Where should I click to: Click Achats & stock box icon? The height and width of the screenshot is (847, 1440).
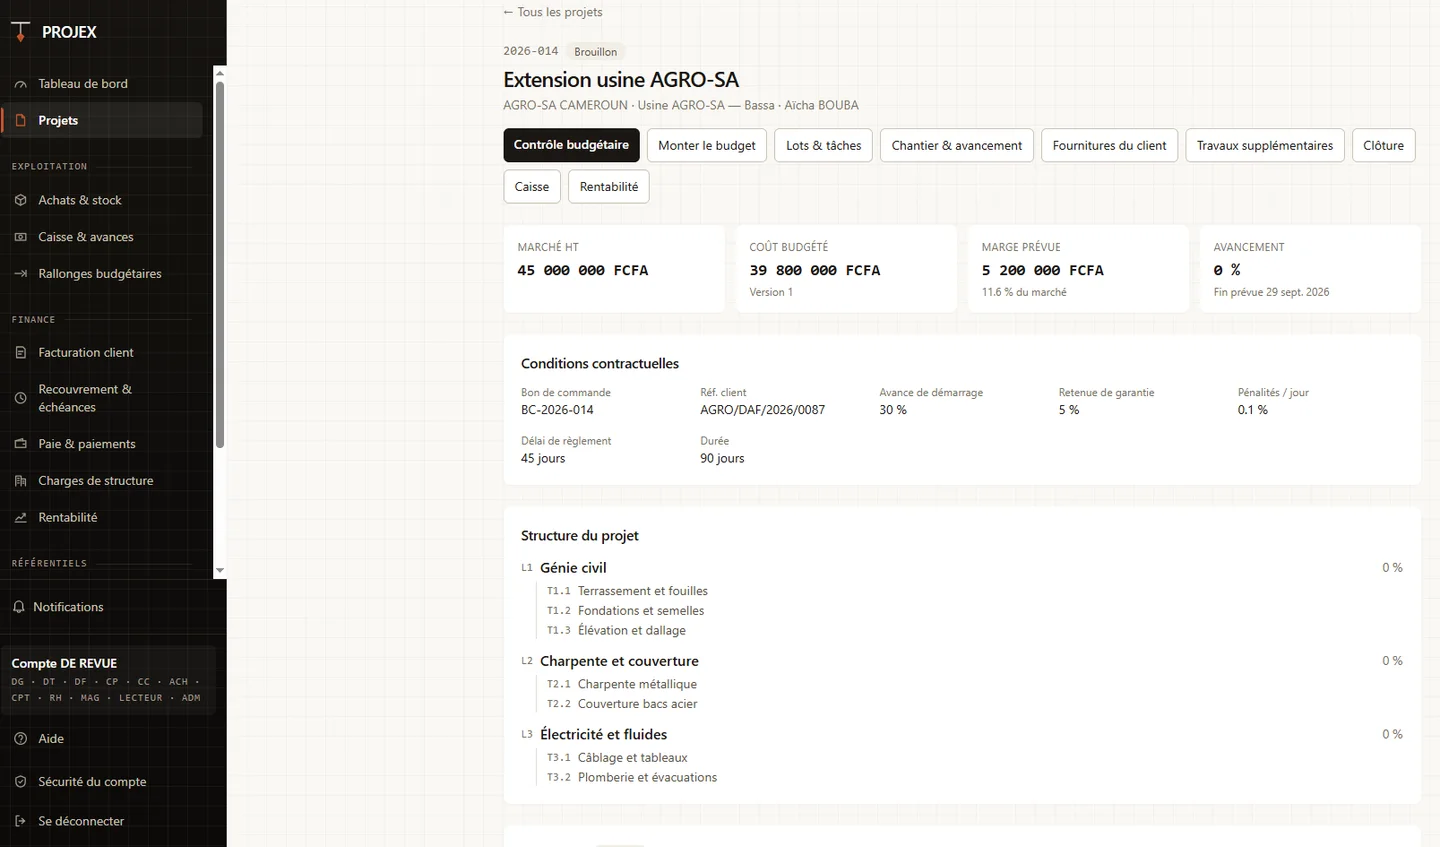coord(20,201)
